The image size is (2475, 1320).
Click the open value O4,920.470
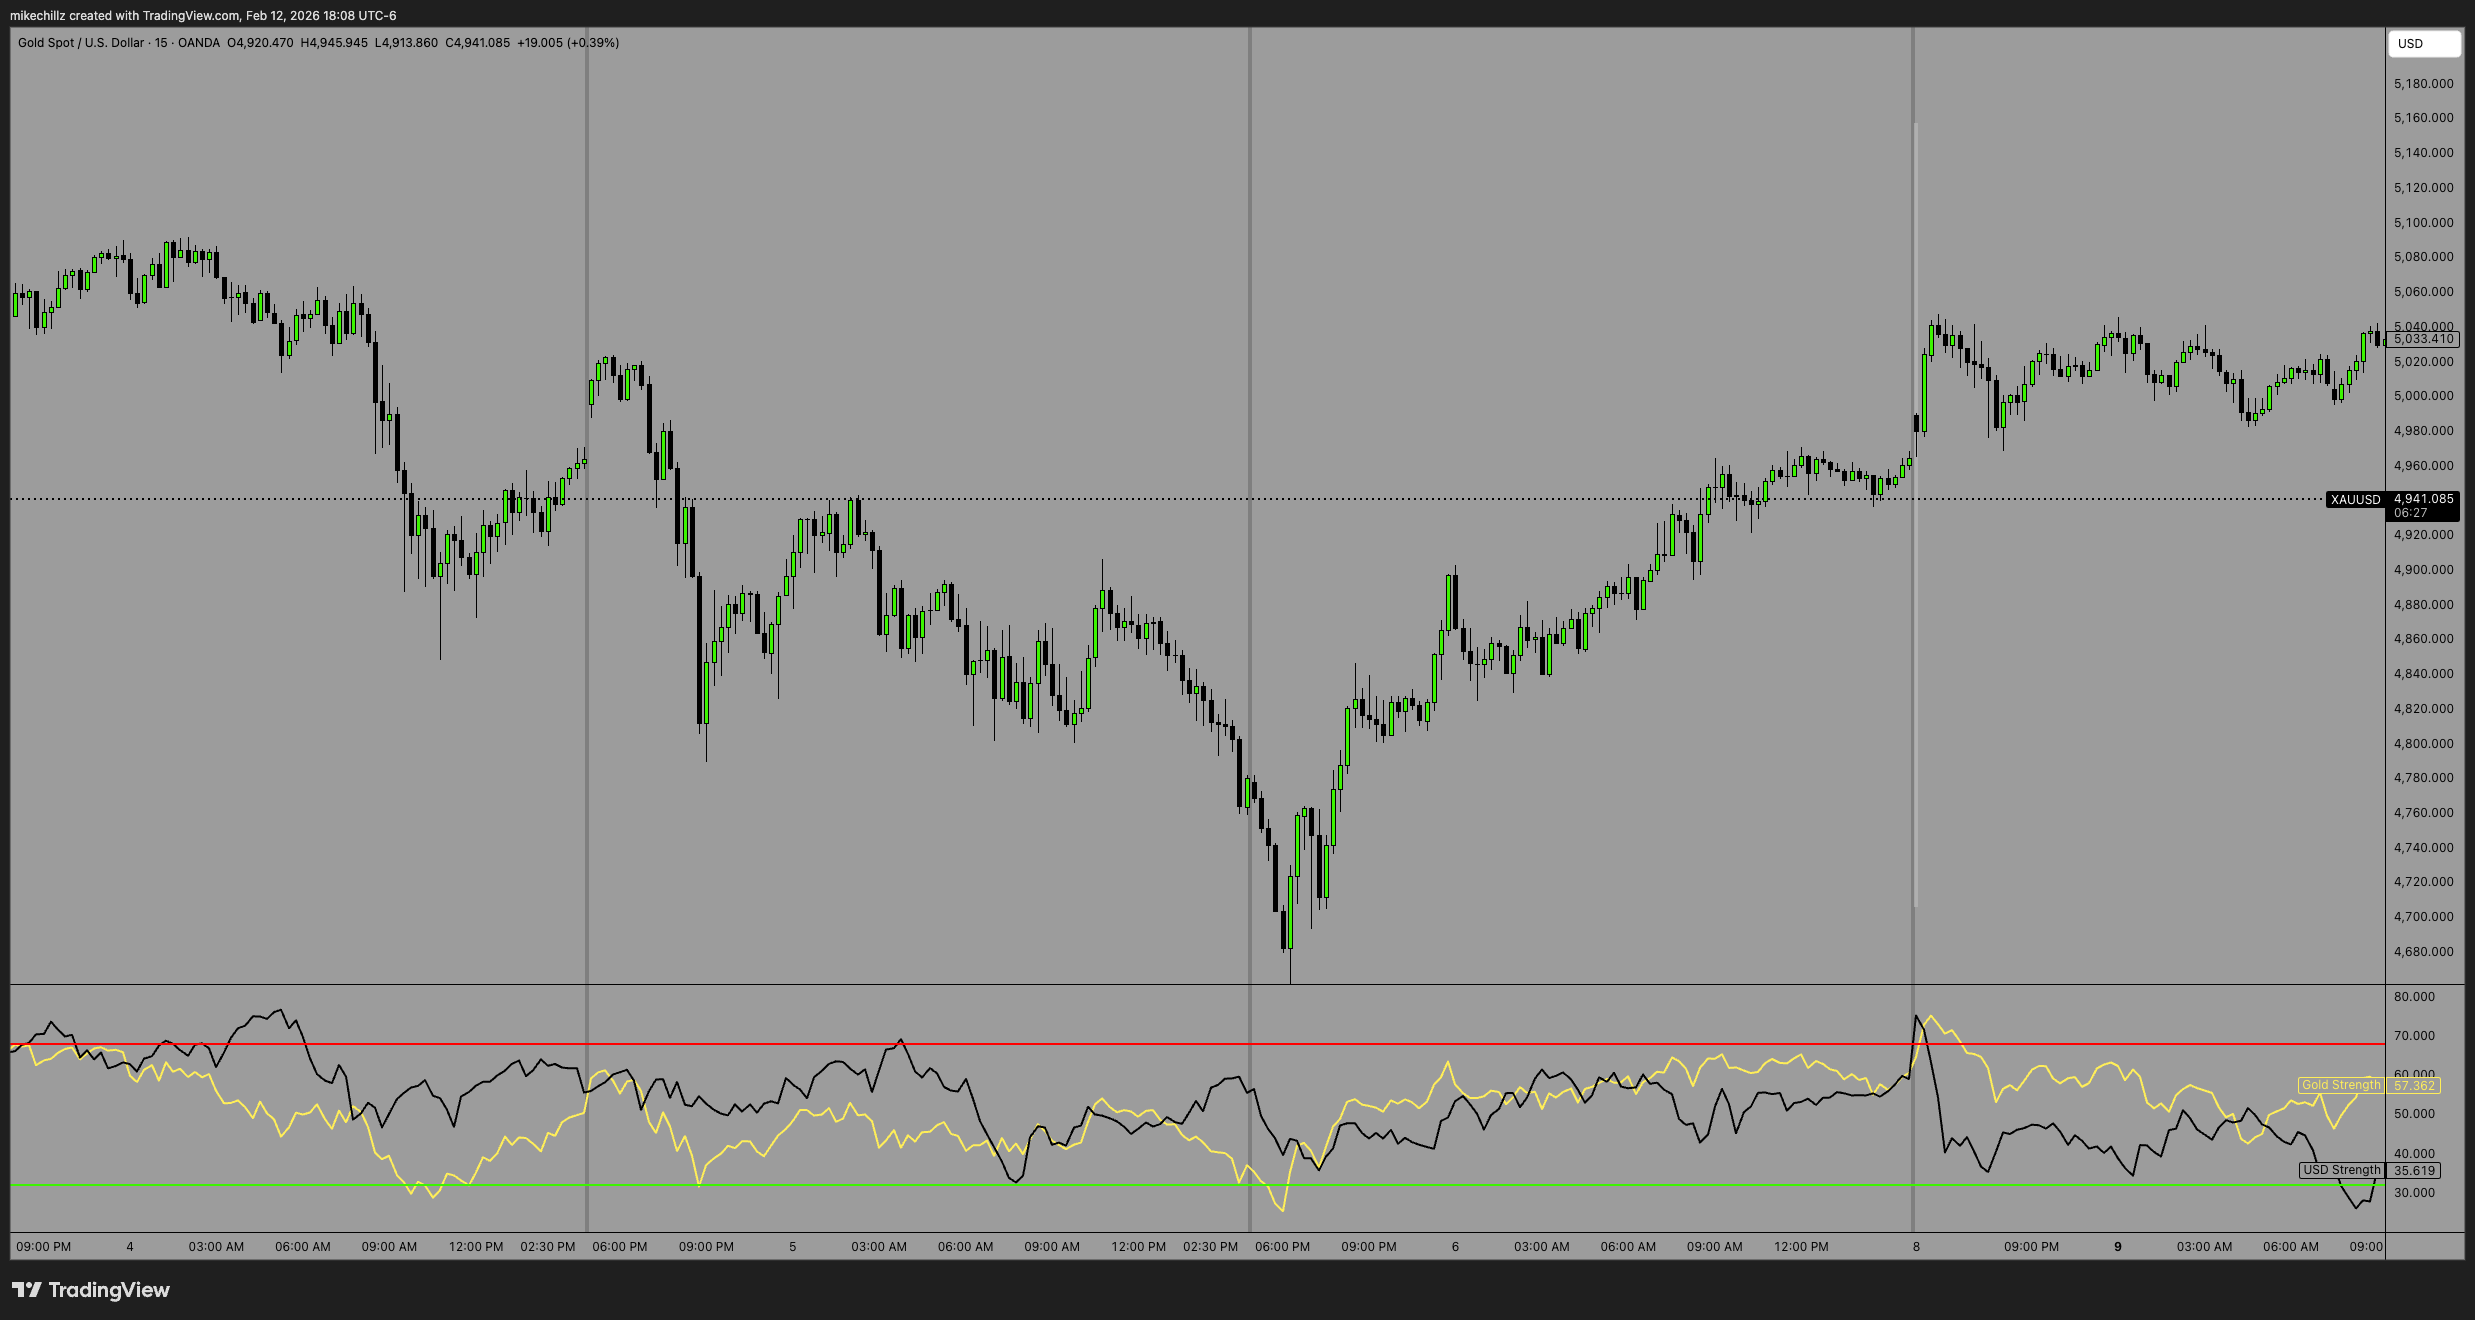pyautogui.click(x=260, y=43)
